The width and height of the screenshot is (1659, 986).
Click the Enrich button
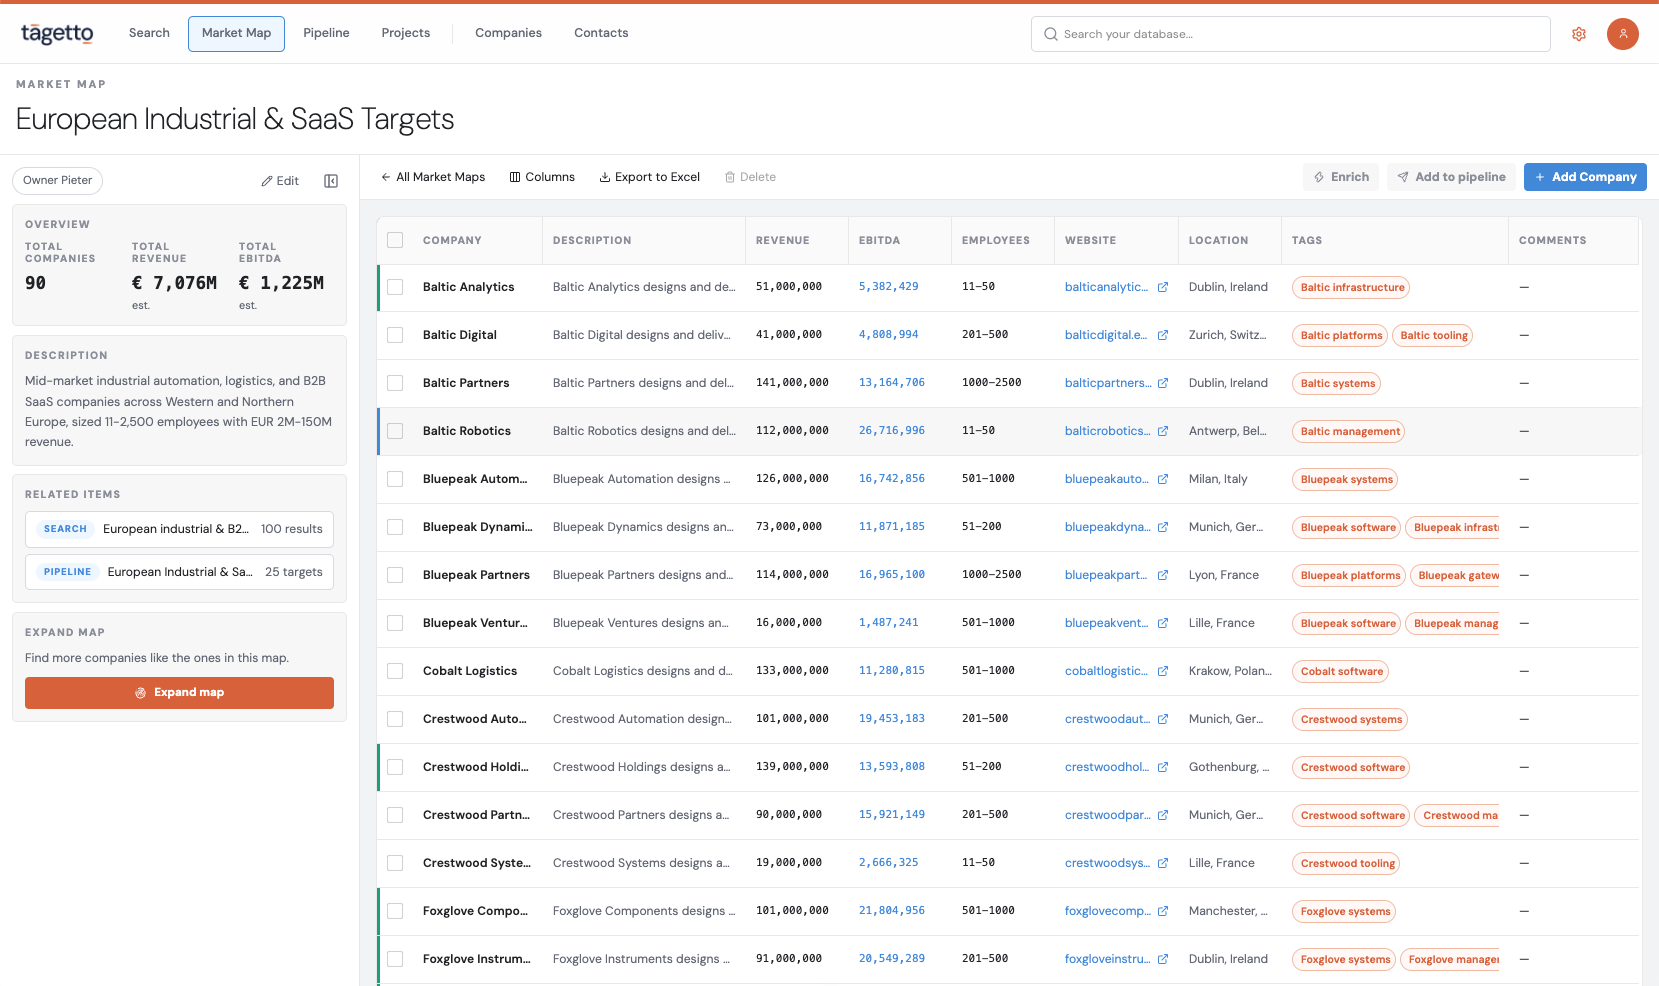(1341, 177)
